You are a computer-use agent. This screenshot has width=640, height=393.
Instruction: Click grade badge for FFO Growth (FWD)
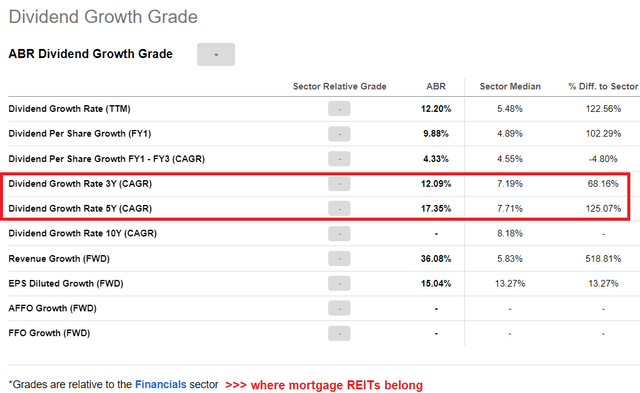tap(339, 333)
